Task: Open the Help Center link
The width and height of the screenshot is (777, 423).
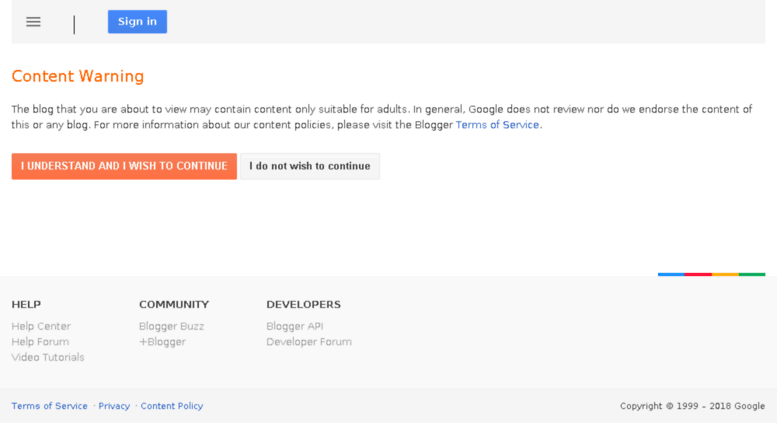Action: click(41, 326)
